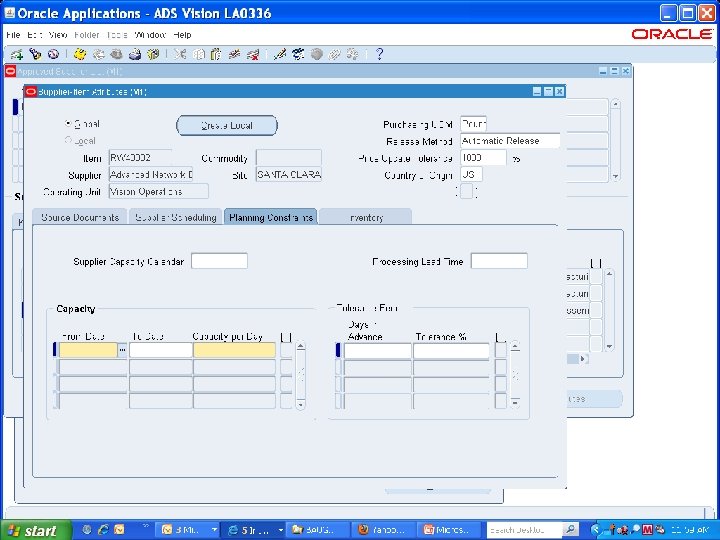Click the Paste clipboard toolbar icon
This screenshot has height=540, width=720.
(216, 54)
